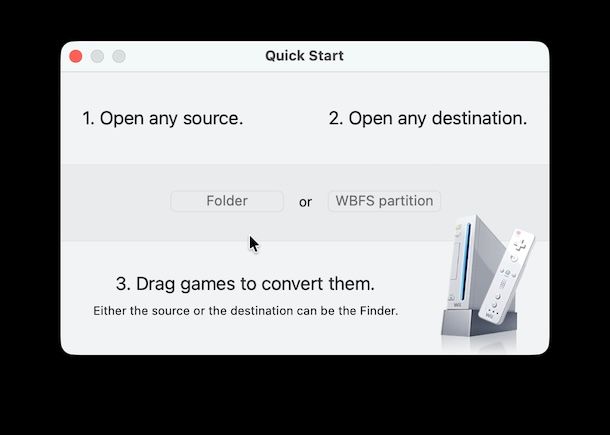Close the Quick Start window
The width and height of the screenshot is (610, 435).
(x=75, y=56)
